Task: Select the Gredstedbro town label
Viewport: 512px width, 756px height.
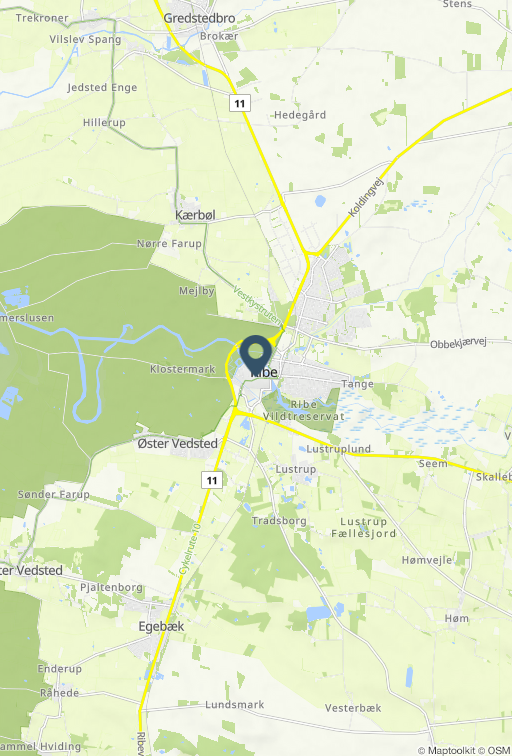Action: (199, 18)
